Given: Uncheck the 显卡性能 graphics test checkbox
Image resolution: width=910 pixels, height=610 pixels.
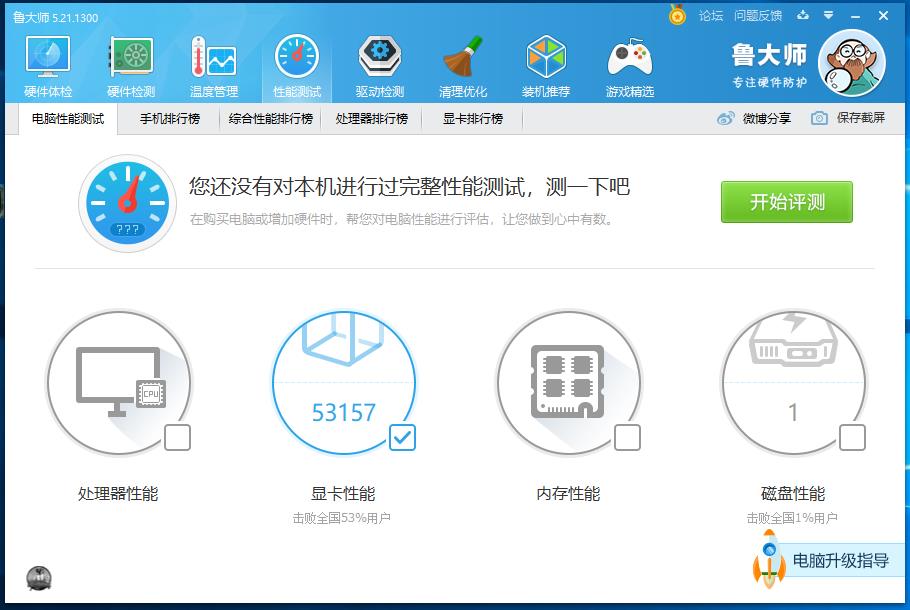Looking at the screenshot, I should pos(405,437).
